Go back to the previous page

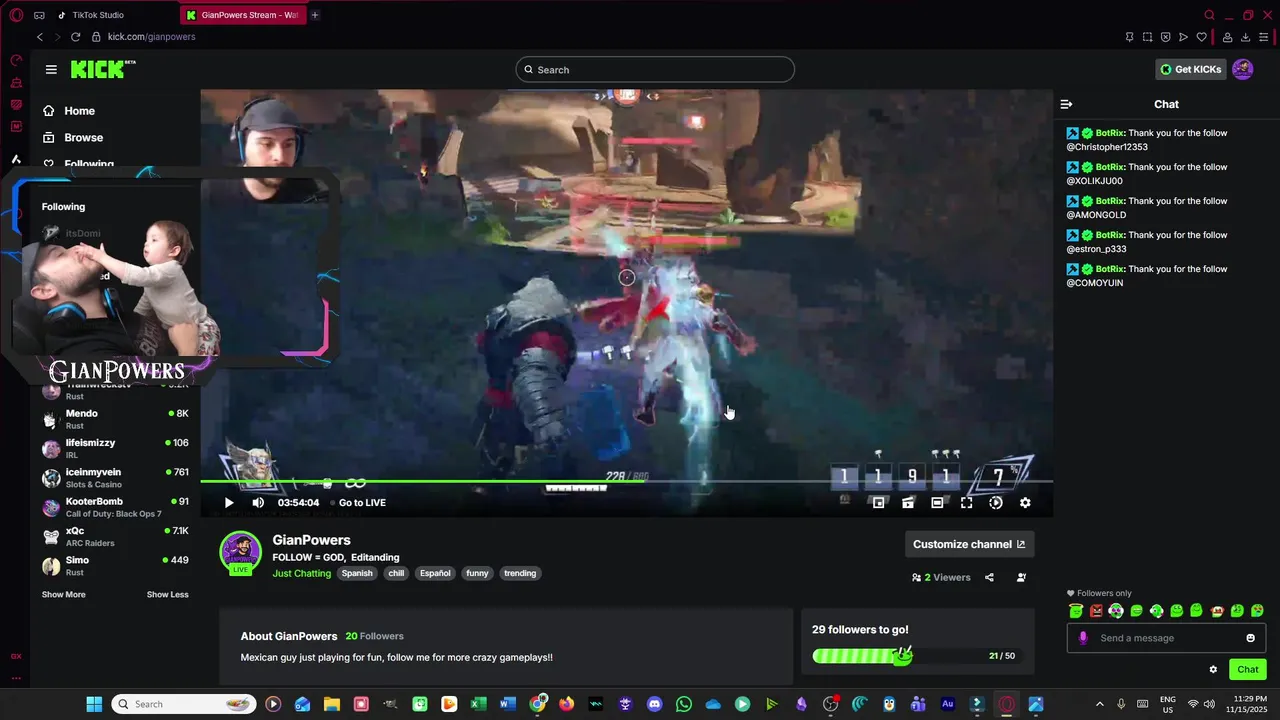tap(40, 37)
